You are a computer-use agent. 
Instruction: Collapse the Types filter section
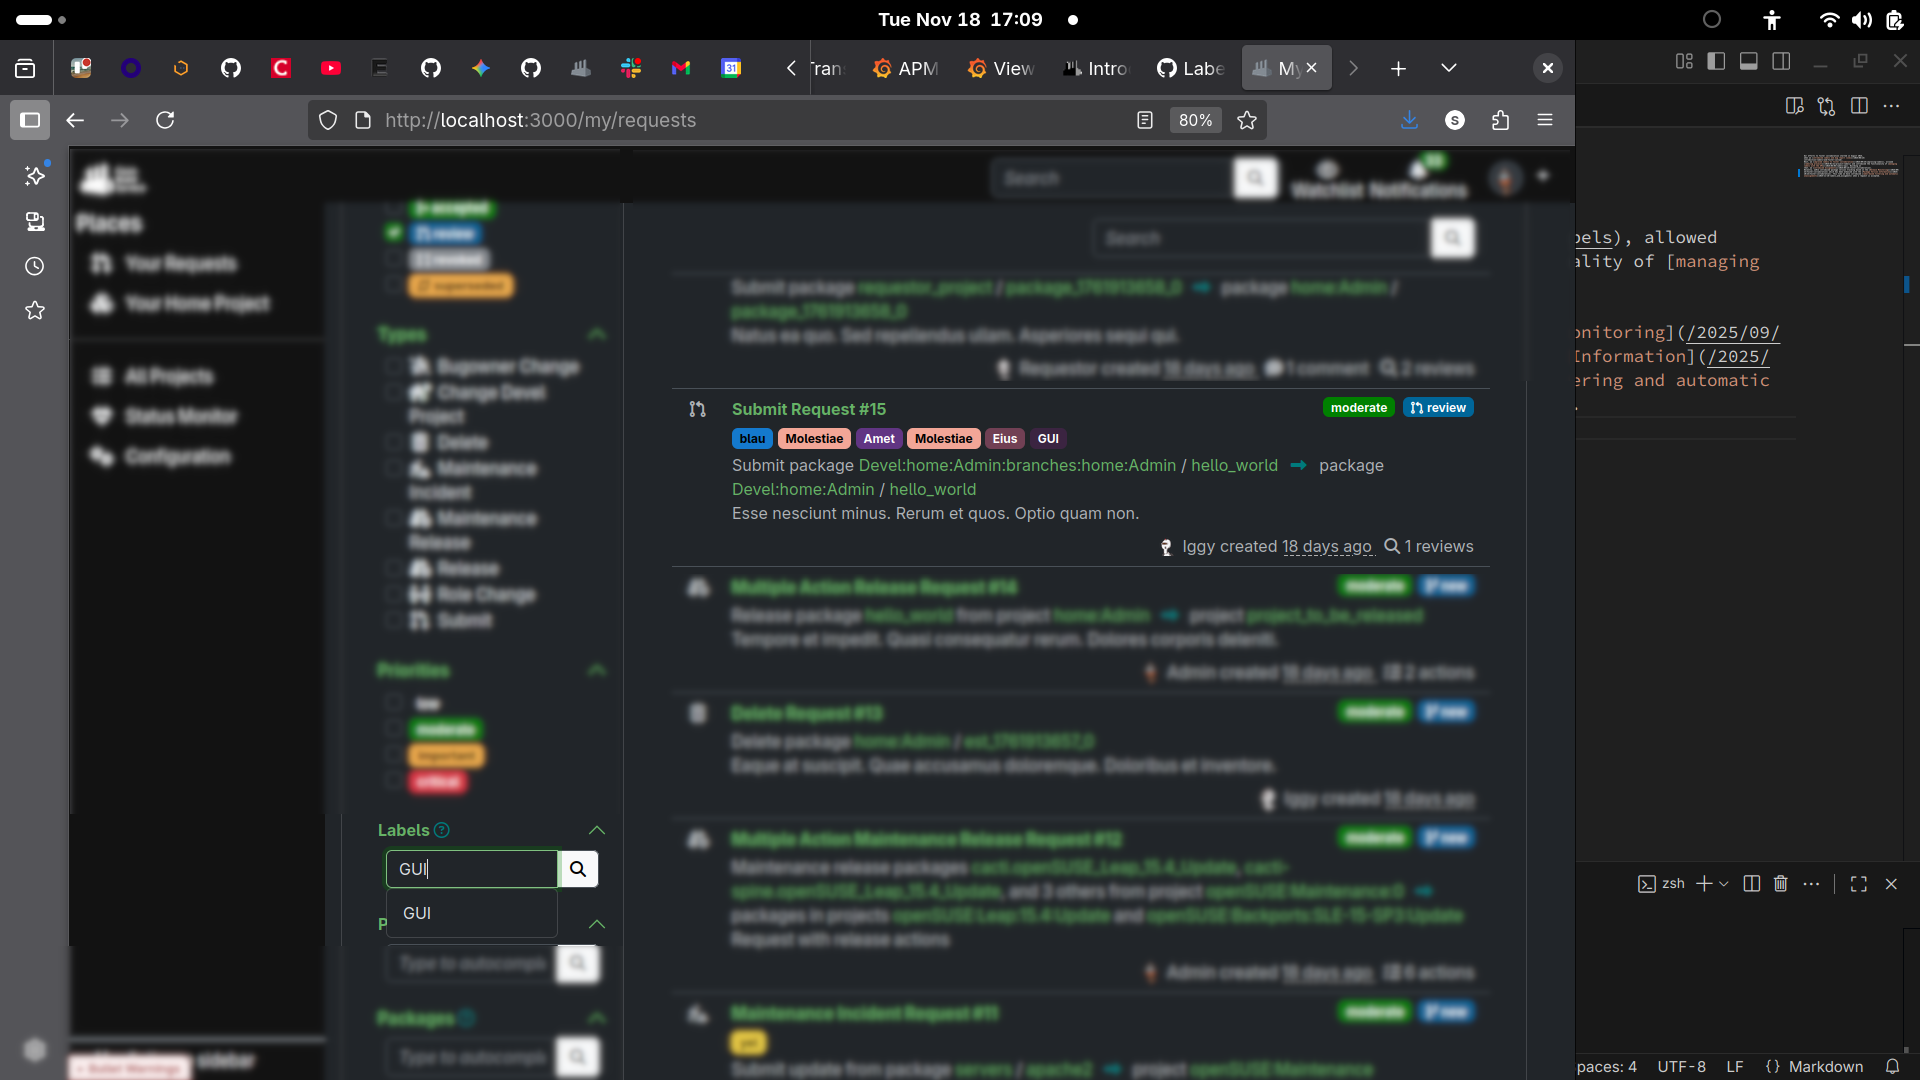pos(597,334)
